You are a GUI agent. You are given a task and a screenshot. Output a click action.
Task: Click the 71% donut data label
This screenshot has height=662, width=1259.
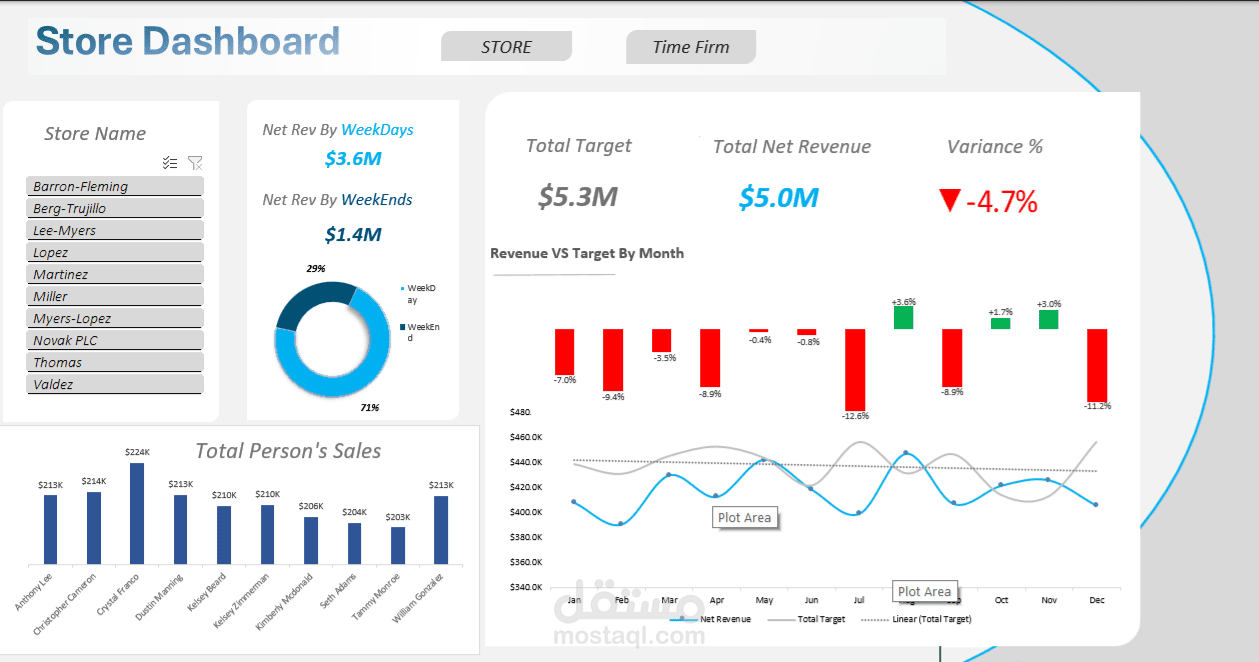coord(370,408)
